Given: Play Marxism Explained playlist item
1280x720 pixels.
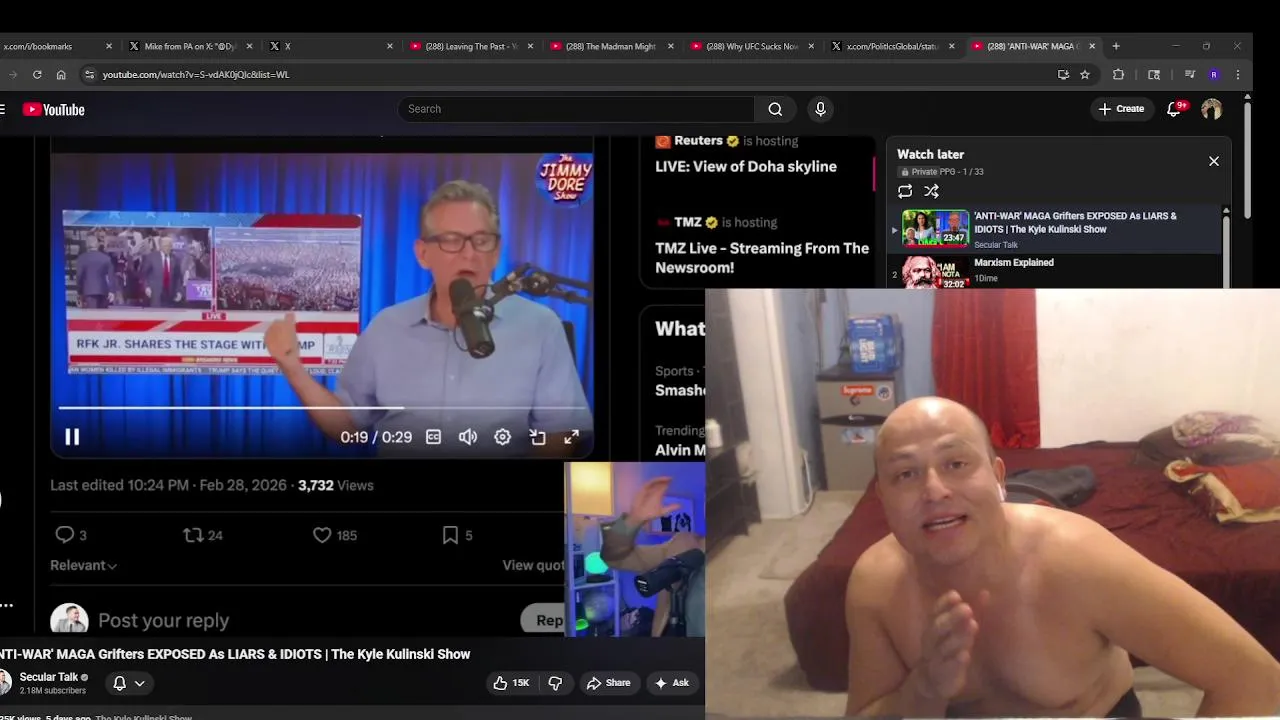Looking at the screenshot, I should (1054, 270).
